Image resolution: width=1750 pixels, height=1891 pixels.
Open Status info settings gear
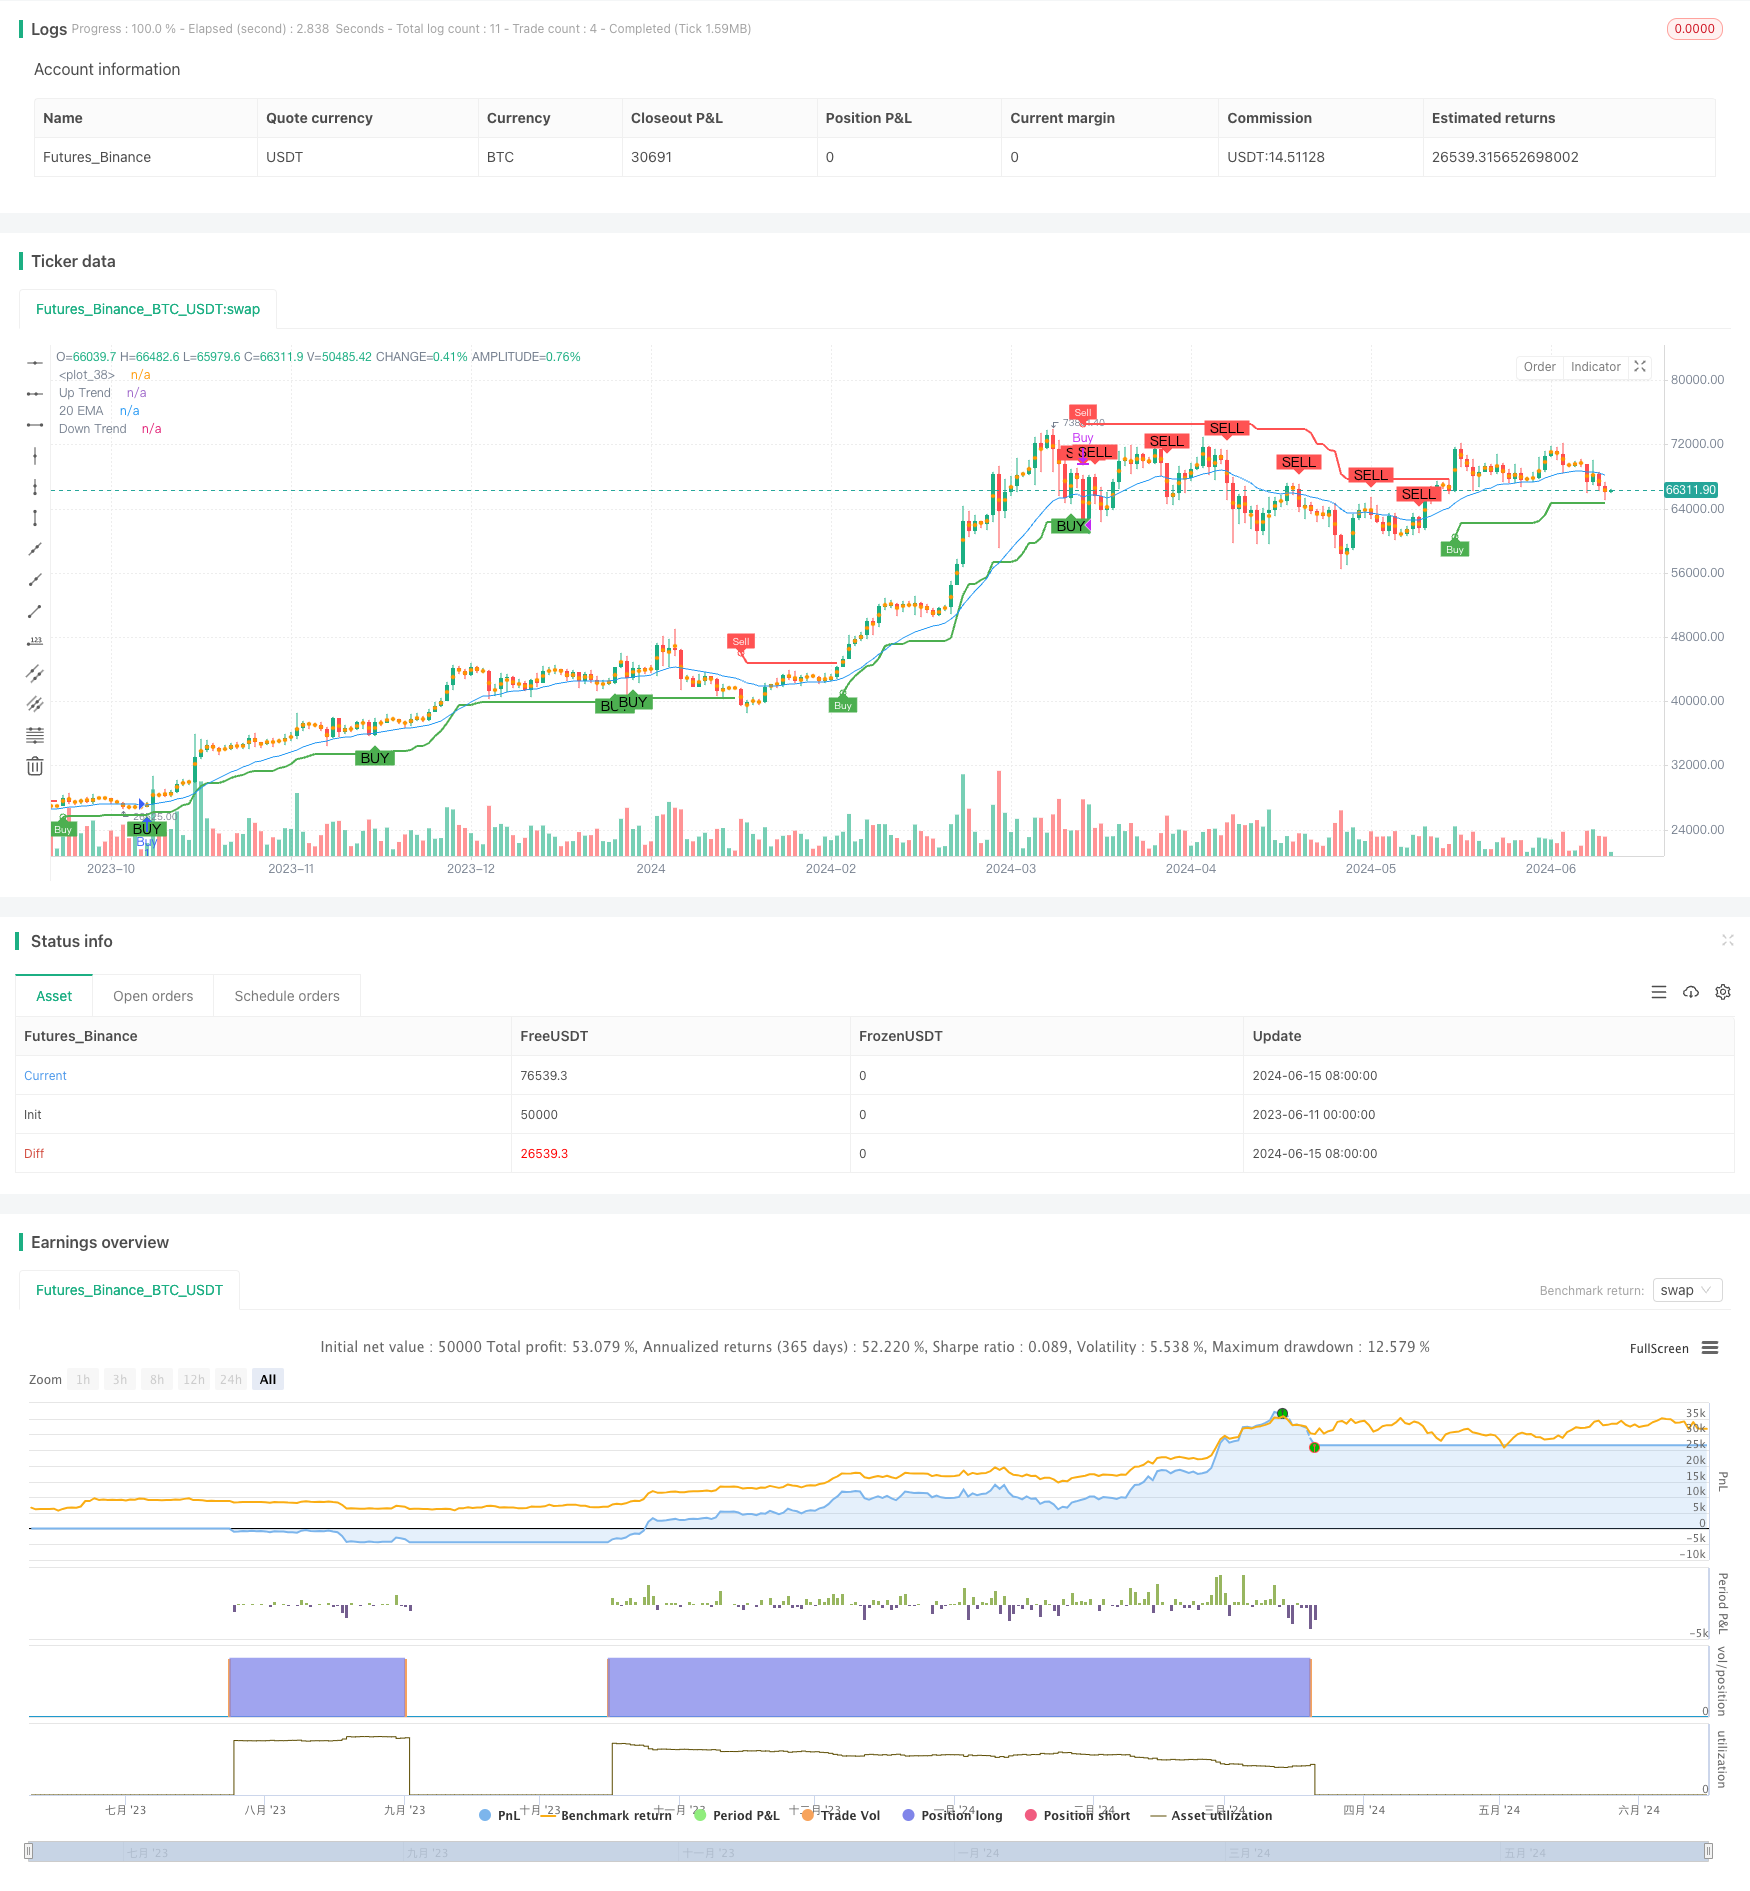(1723, 992)
